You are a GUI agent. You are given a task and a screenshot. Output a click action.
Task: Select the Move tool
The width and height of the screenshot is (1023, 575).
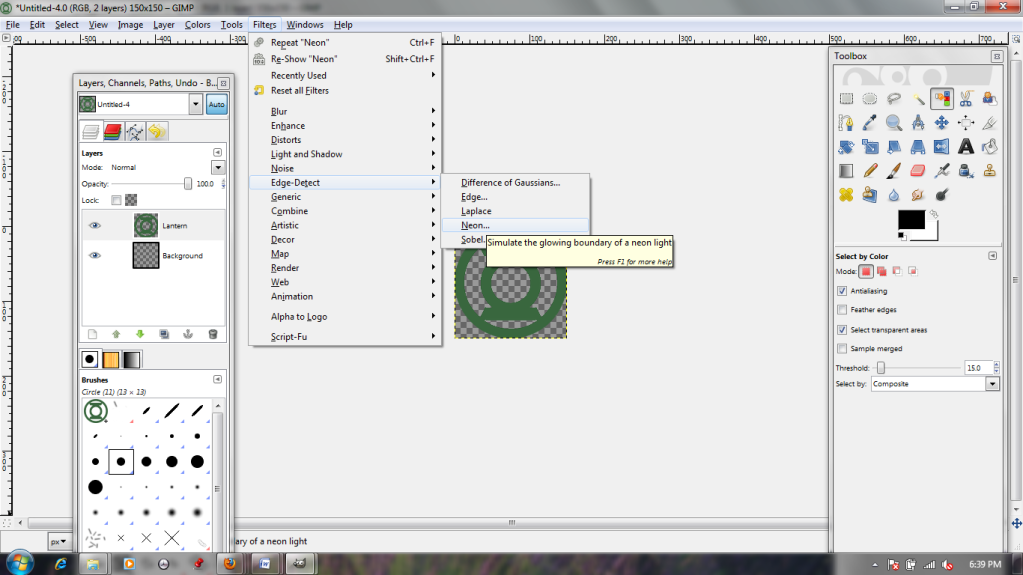tap(942, 123)
